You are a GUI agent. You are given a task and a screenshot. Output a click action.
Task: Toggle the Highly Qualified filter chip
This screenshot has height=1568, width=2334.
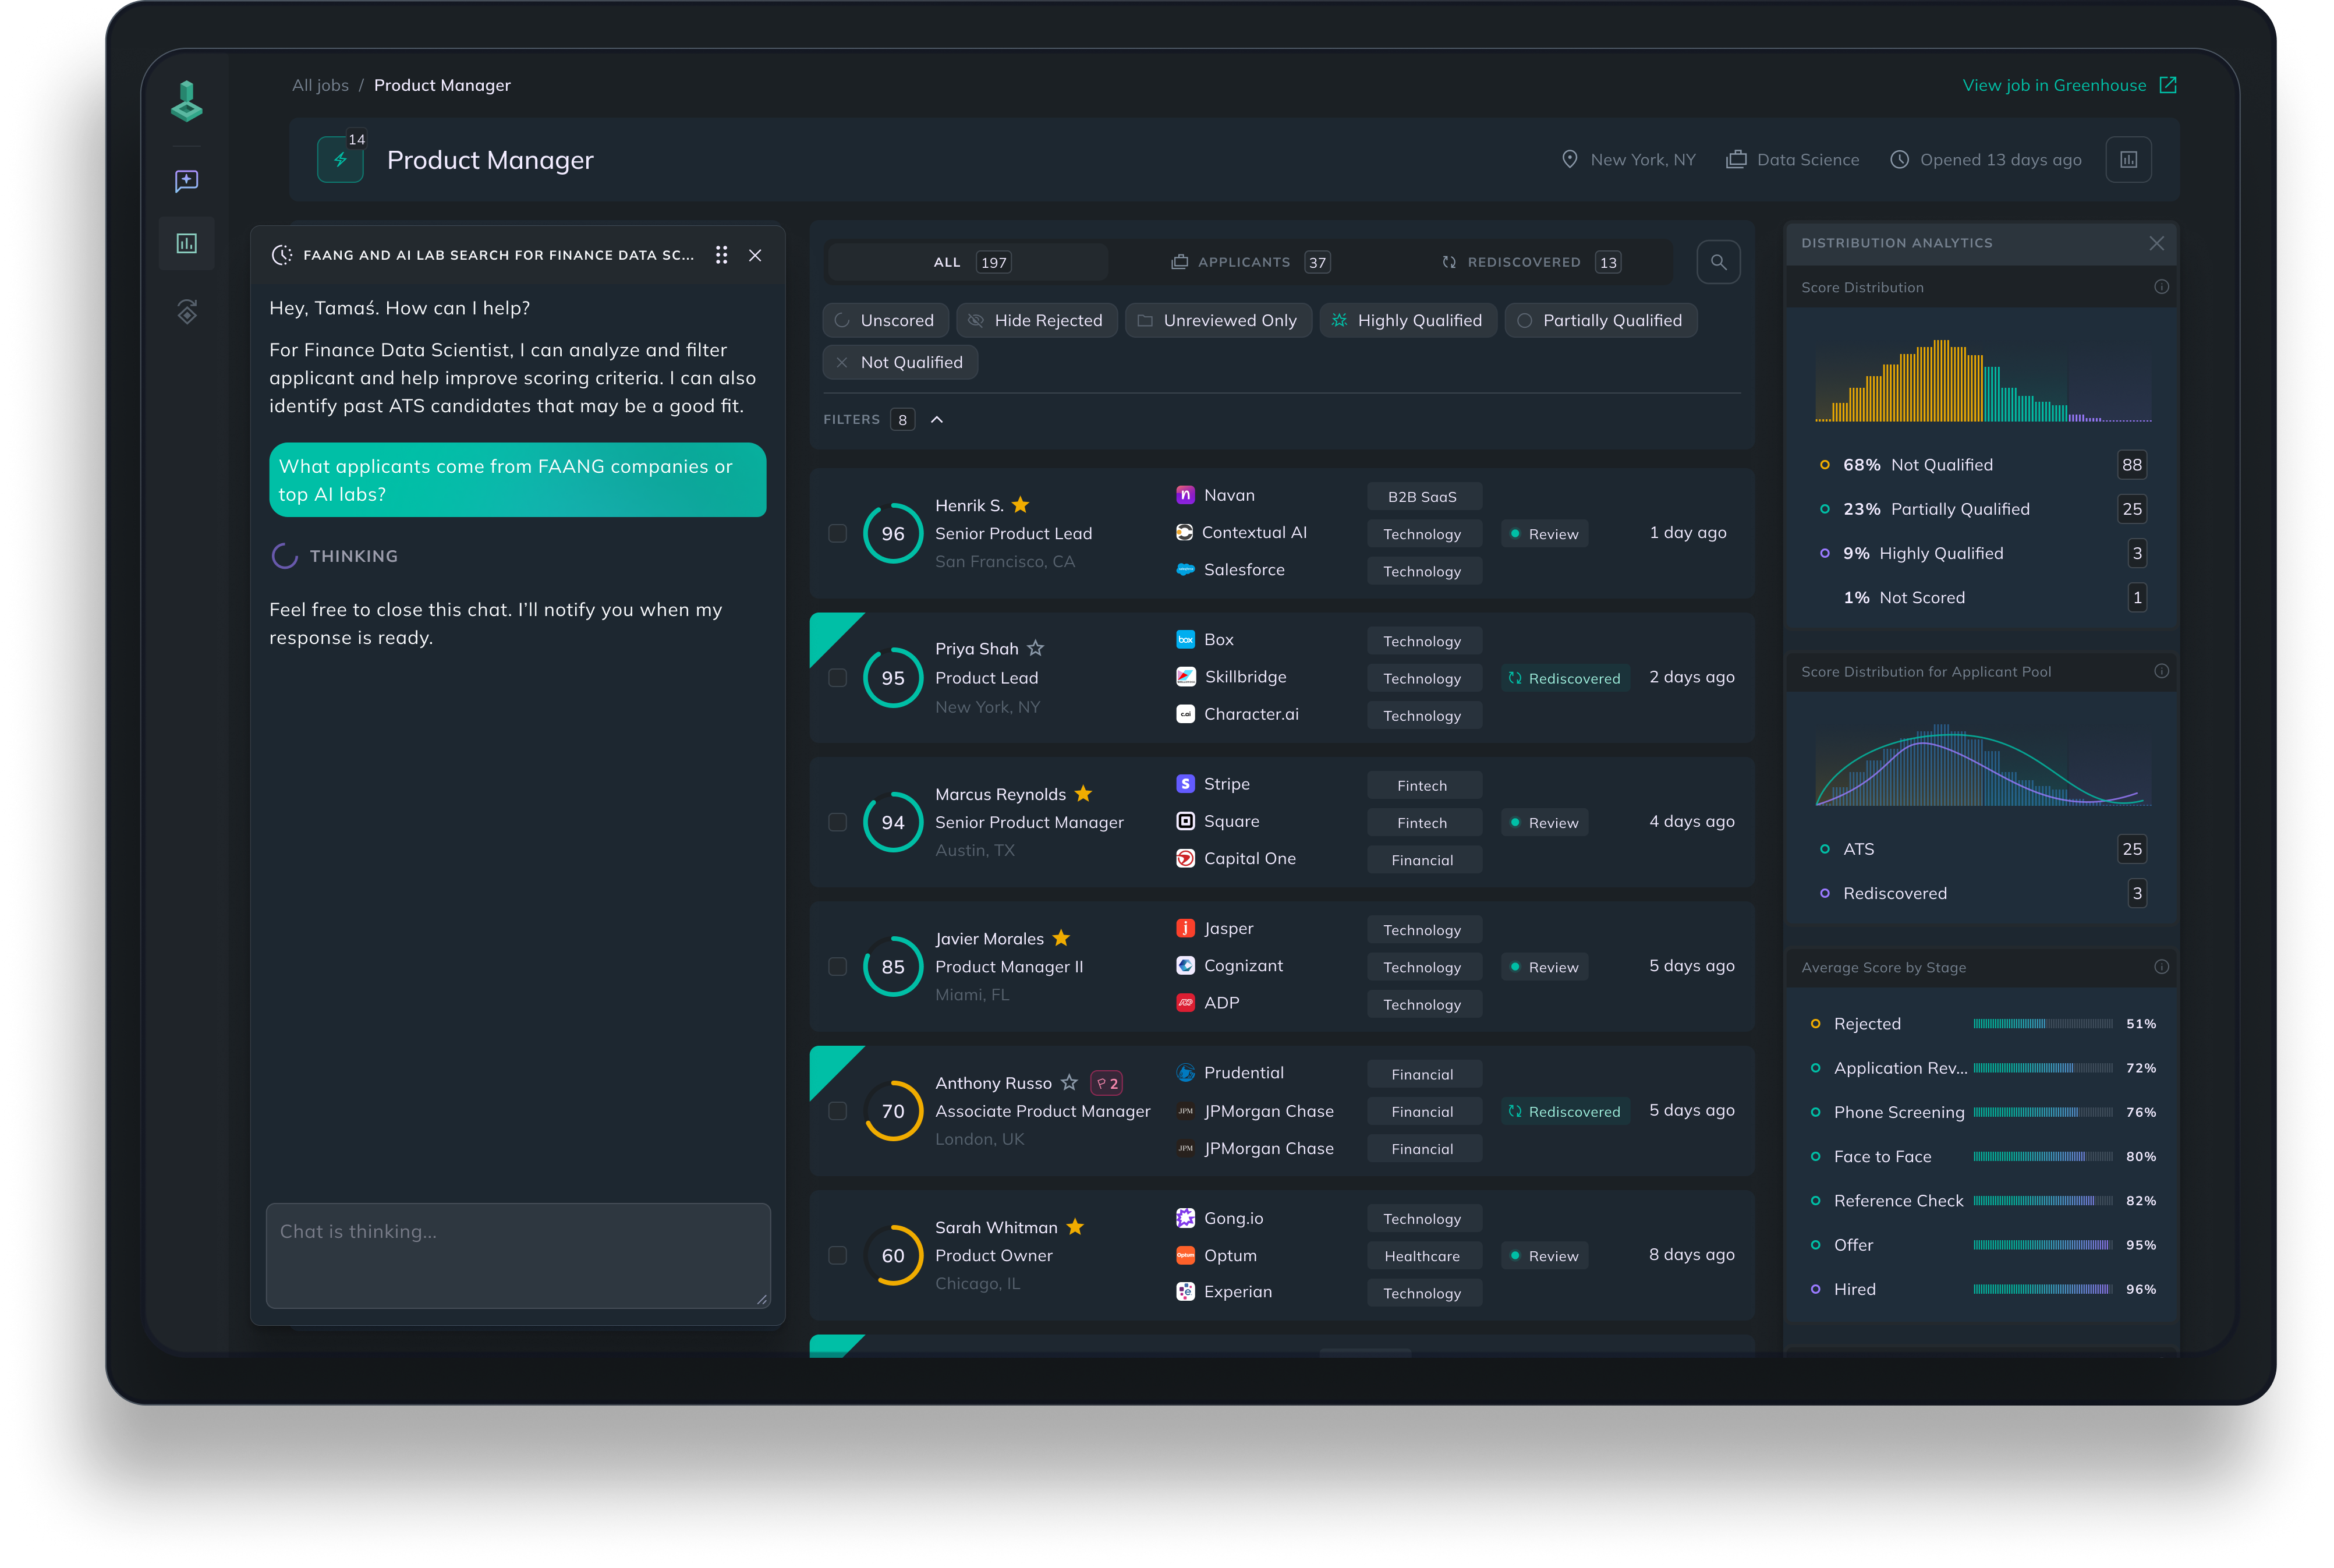tap(1407, 320)
